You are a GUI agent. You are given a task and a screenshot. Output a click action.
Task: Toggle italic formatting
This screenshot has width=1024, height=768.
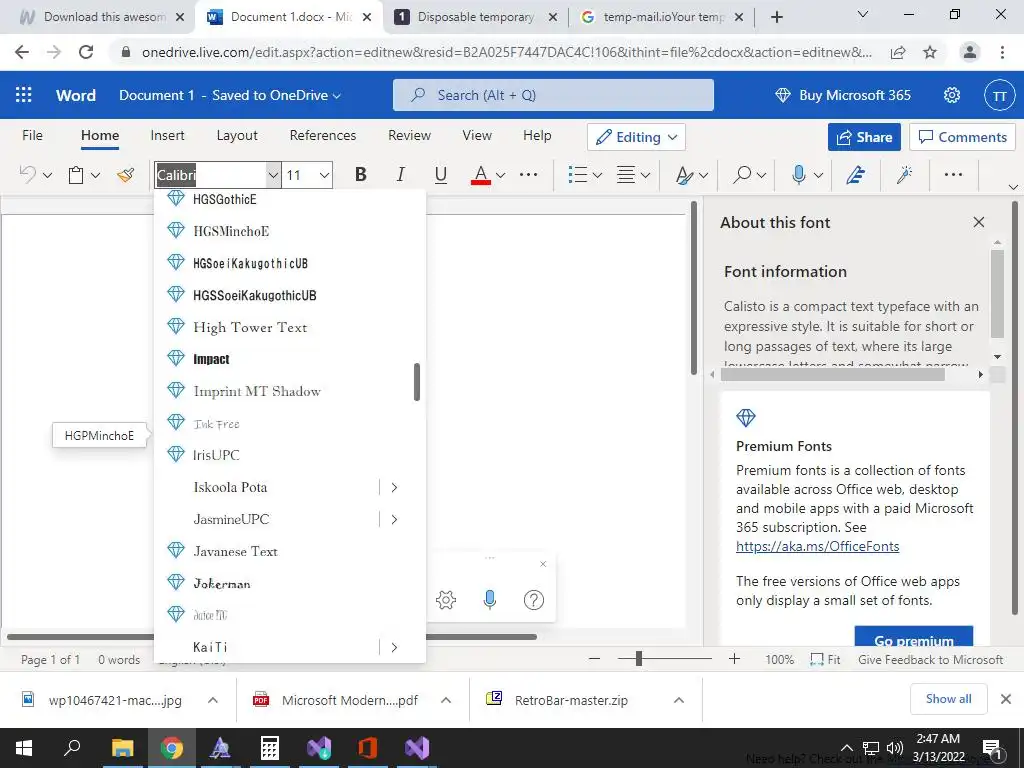pyautogui.click(x=400, y=174)
